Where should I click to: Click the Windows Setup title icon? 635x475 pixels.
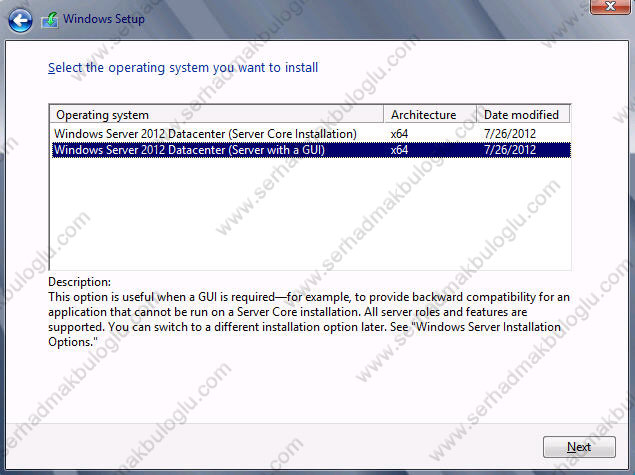(x=50, y=20)
